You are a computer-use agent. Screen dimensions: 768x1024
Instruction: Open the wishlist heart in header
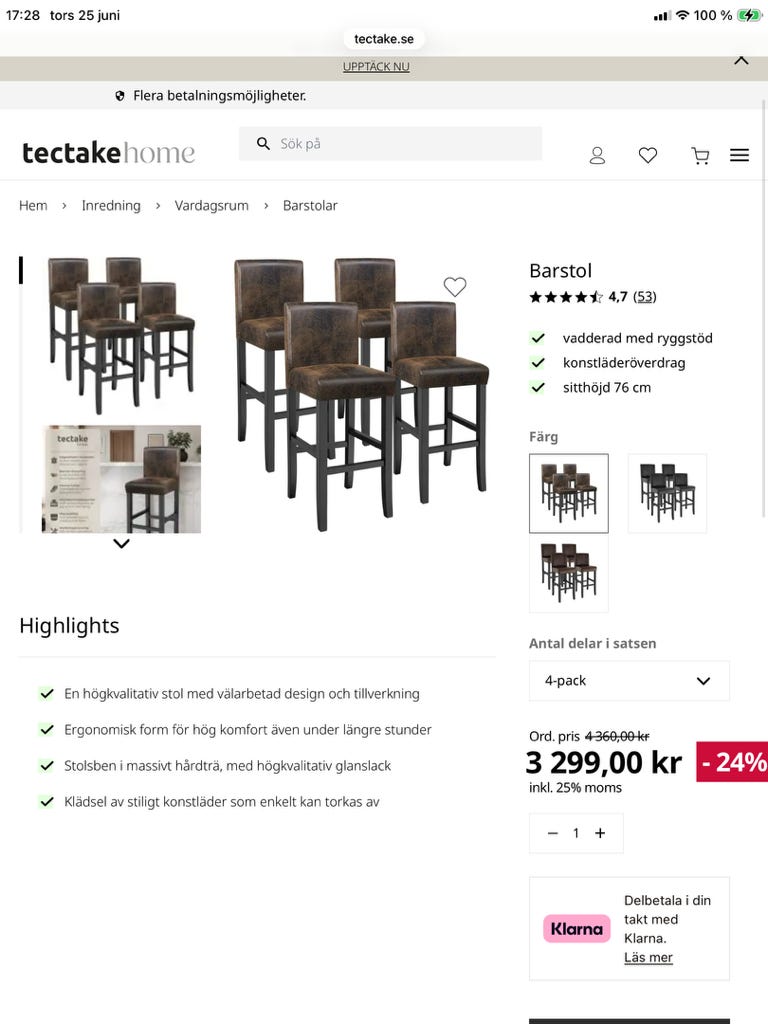(x=647, y=155)
